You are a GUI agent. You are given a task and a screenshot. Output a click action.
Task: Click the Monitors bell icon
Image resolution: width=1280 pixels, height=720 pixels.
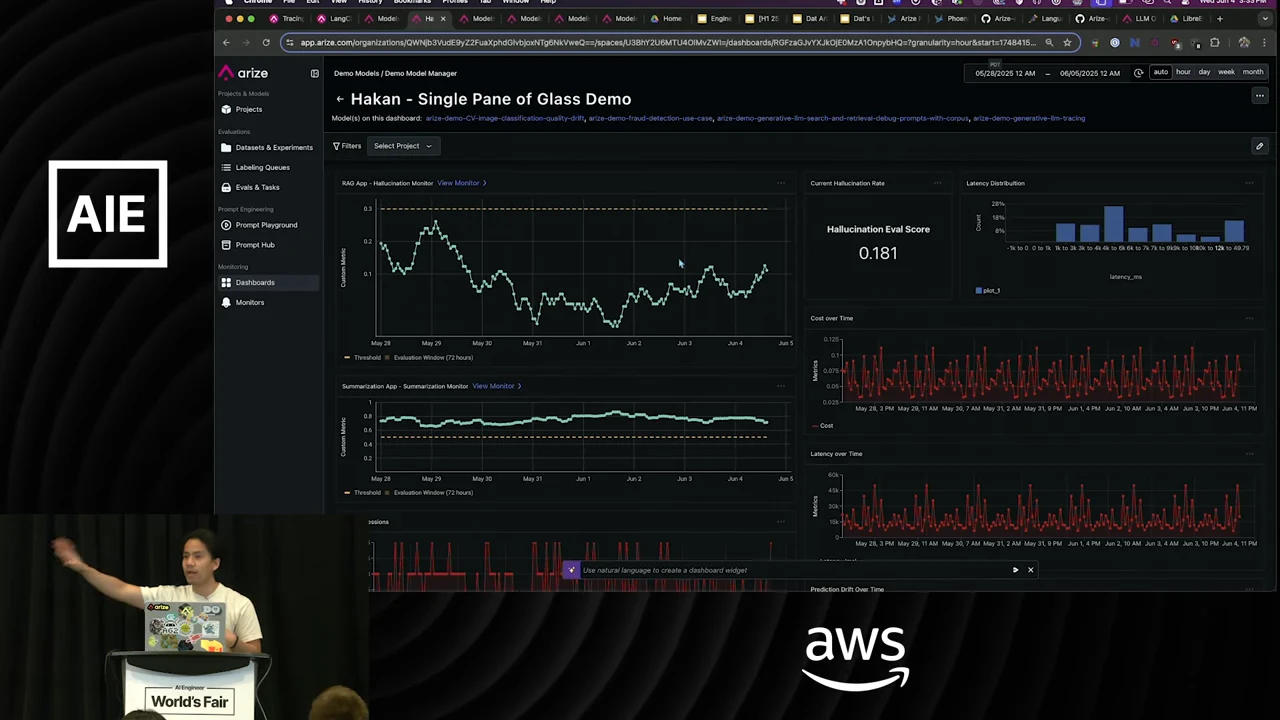point(226,302)
